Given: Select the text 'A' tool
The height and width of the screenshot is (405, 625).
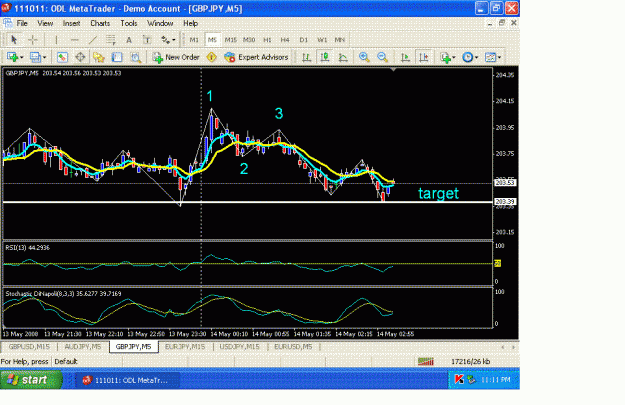Looking at the screenshot, I should pyautogui.click(x=129, y=39).
